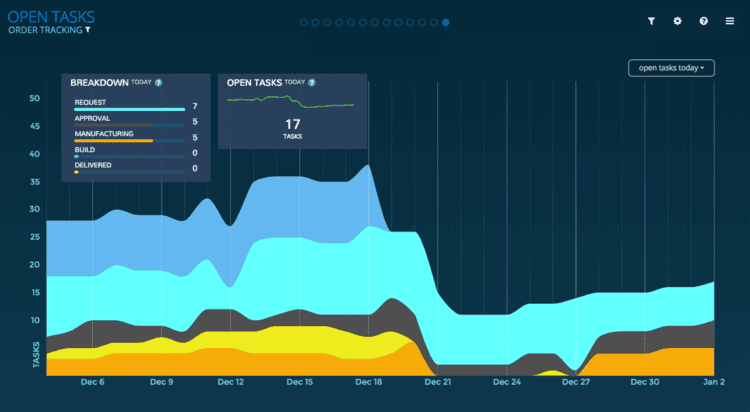Click the REQUEST progress bar
Image resolution: width=750 pixels, height=412 pixels.
pos(130,110)
